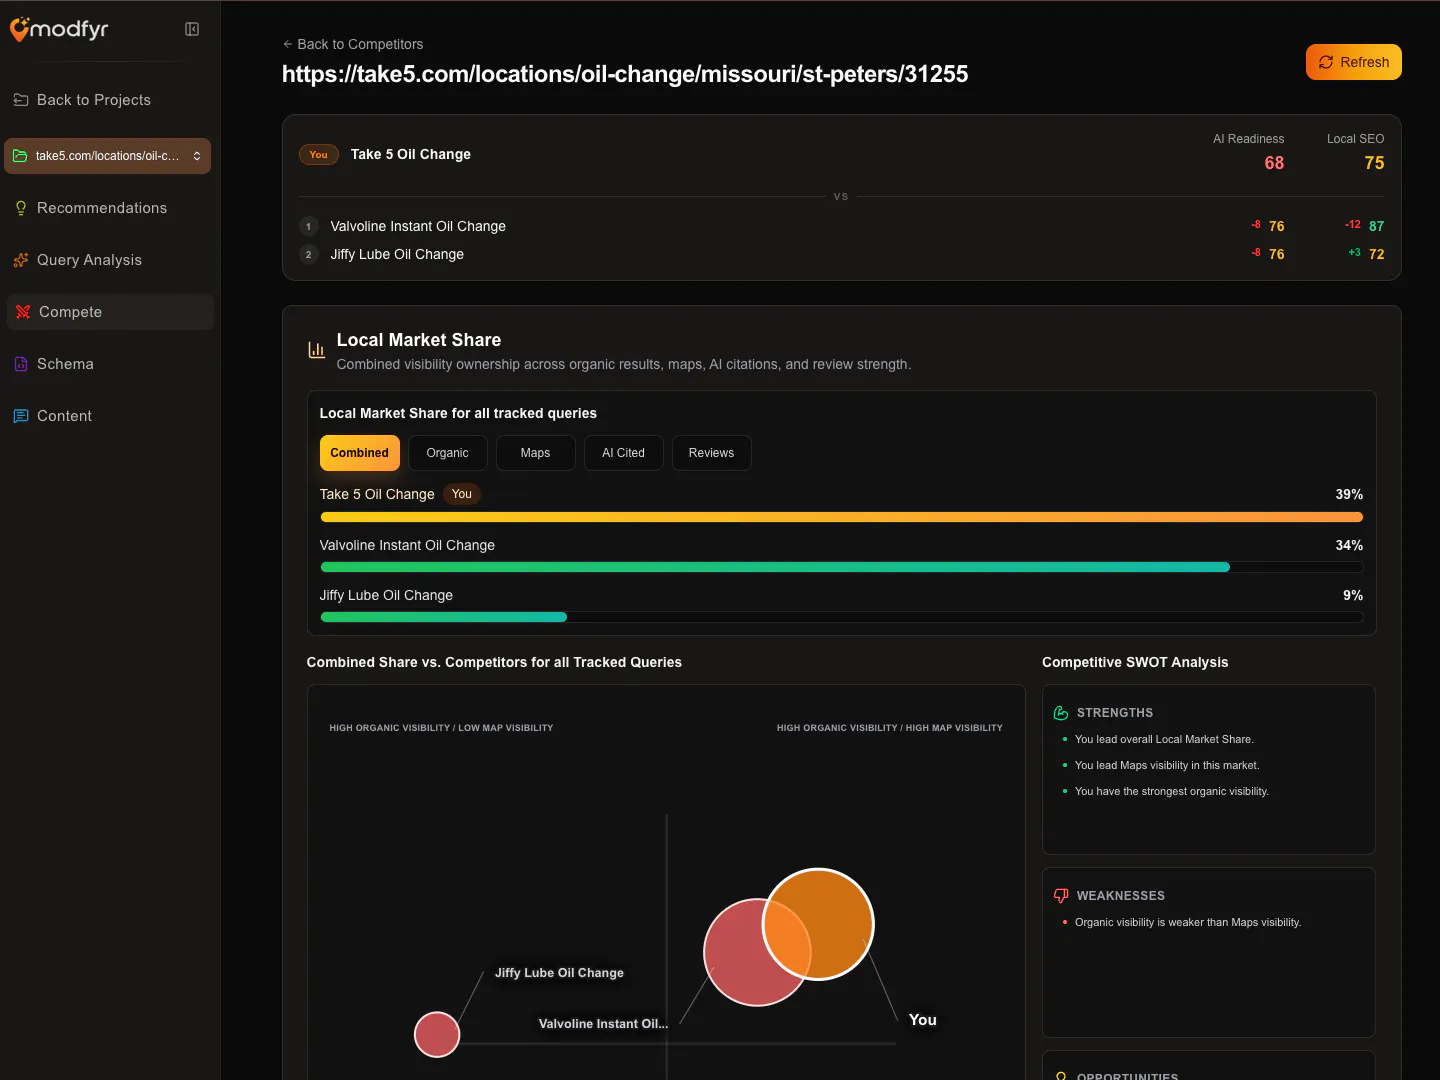The image size is (1440, 1080).
Task: Click the page URL heading
Action: [625, 74]
